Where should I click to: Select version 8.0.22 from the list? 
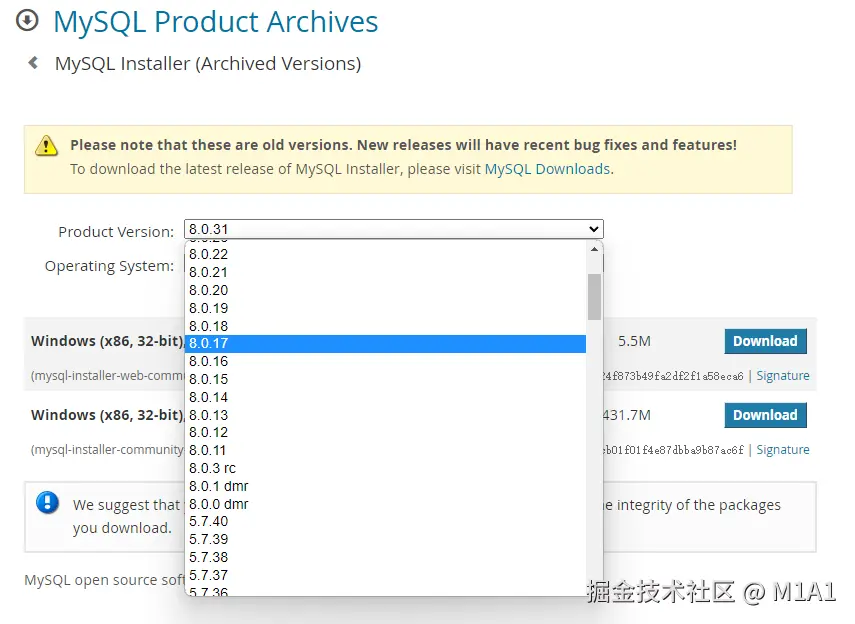(x=386, y=254)
